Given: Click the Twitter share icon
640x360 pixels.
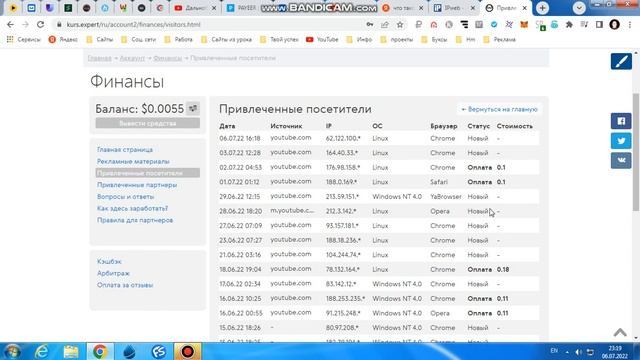Looking at the screenshot, I should pyautogui.click(x=621, y=141).
